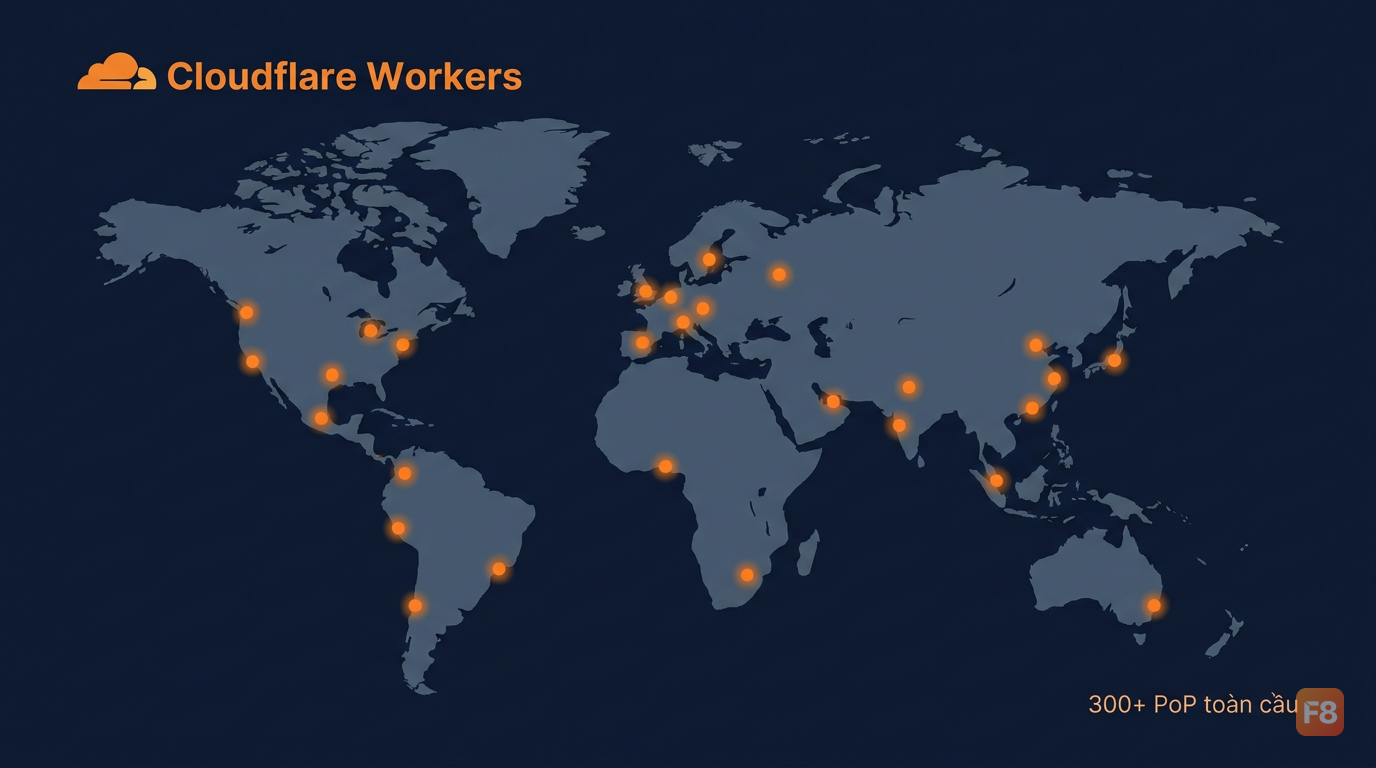Click the PoP marker in Russia

[x=779, y=274]
